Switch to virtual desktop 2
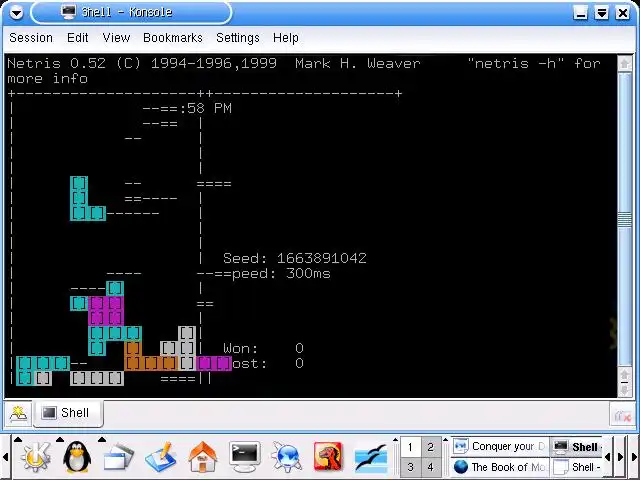The width and height of the screenshot is (640, 480). click(431, 447)
